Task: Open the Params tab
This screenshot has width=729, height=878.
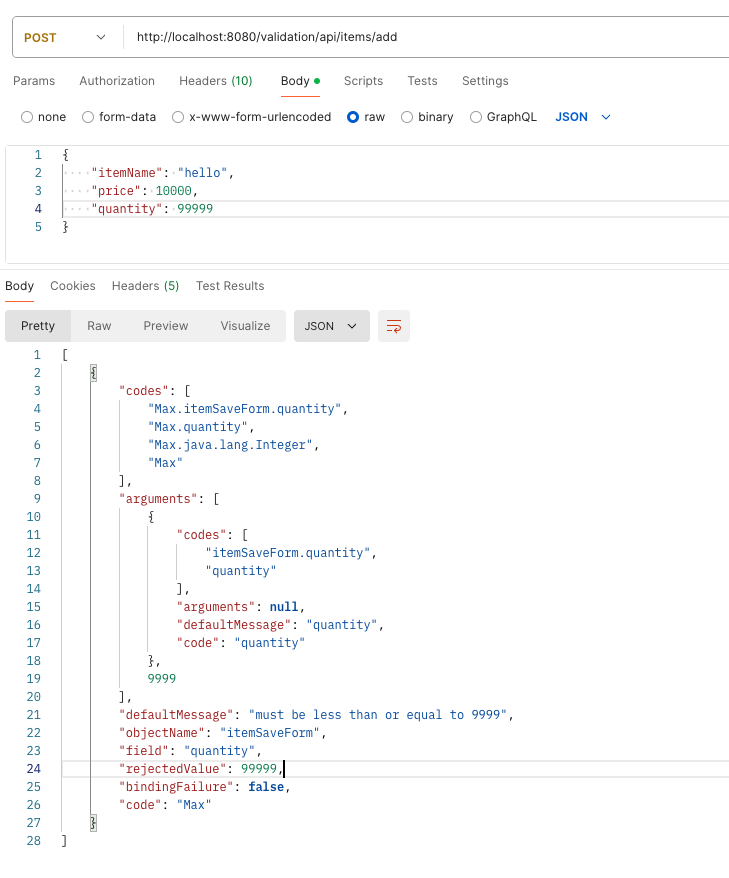Action: (x=34, y=81)
